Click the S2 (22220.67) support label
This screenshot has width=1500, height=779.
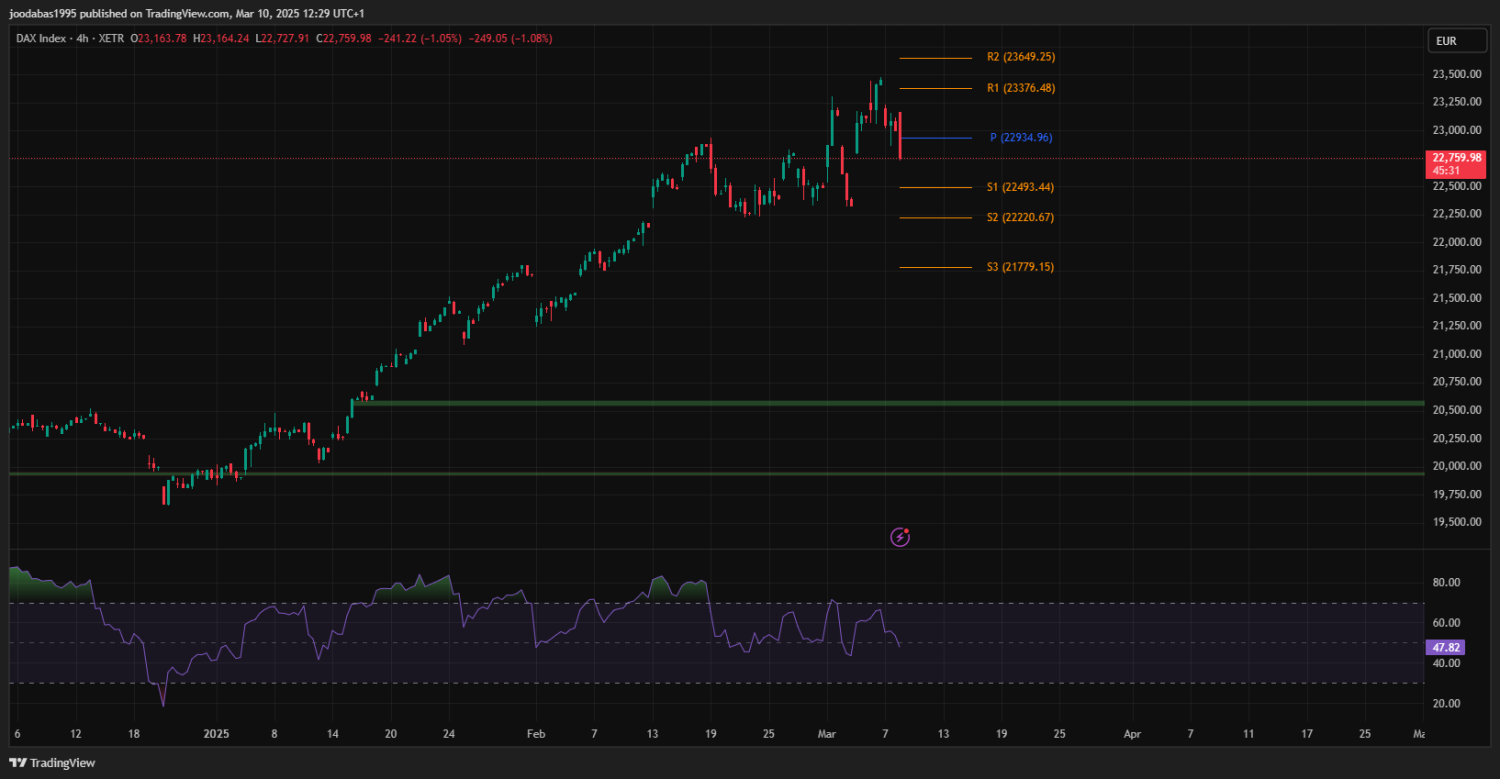coord(1020,218)
